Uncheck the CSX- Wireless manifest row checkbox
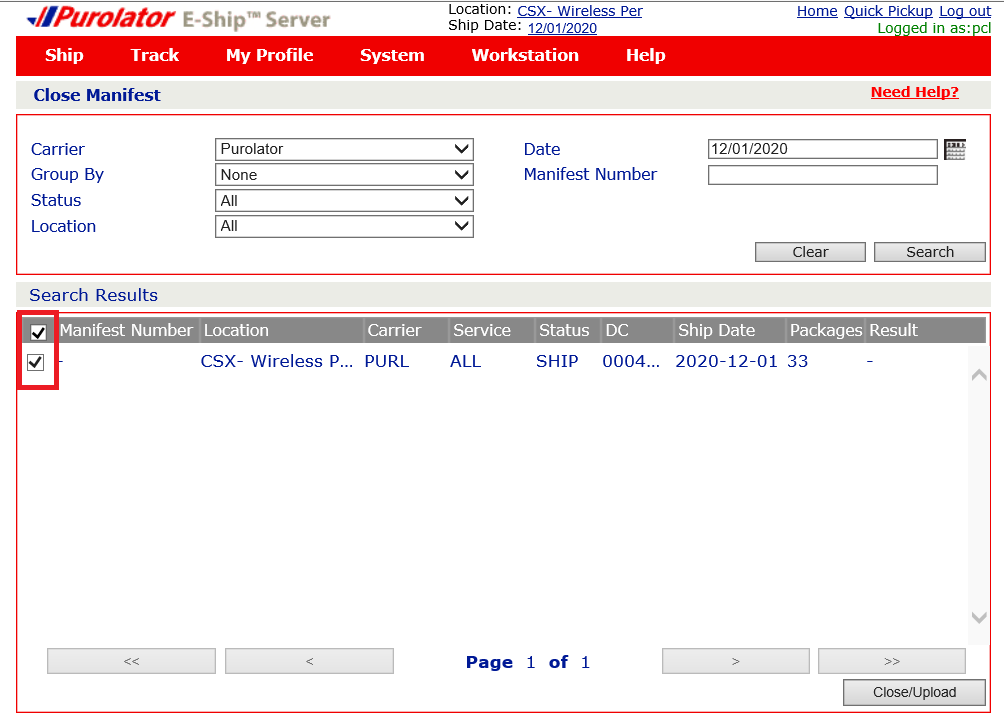Viewport: 1004px width, 721px height. coord(36,362)
